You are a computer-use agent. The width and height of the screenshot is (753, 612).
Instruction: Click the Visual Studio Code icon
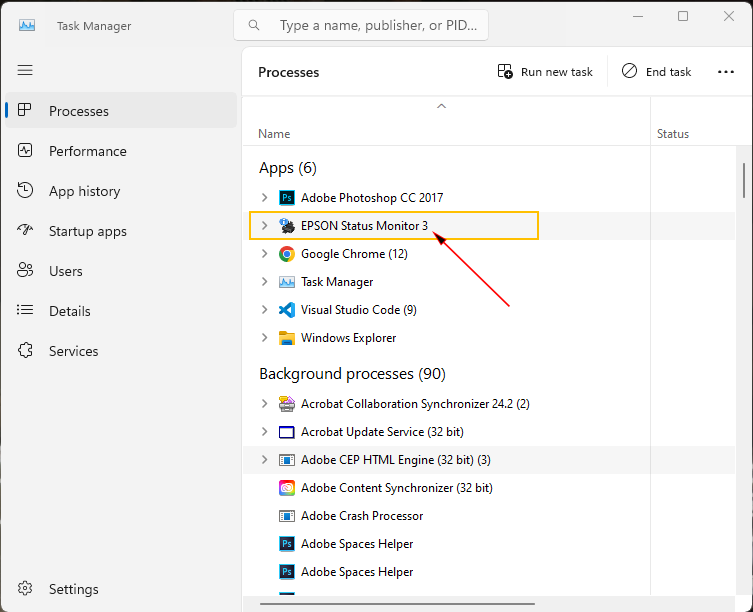pyautogui.click(x=287, y=310)
